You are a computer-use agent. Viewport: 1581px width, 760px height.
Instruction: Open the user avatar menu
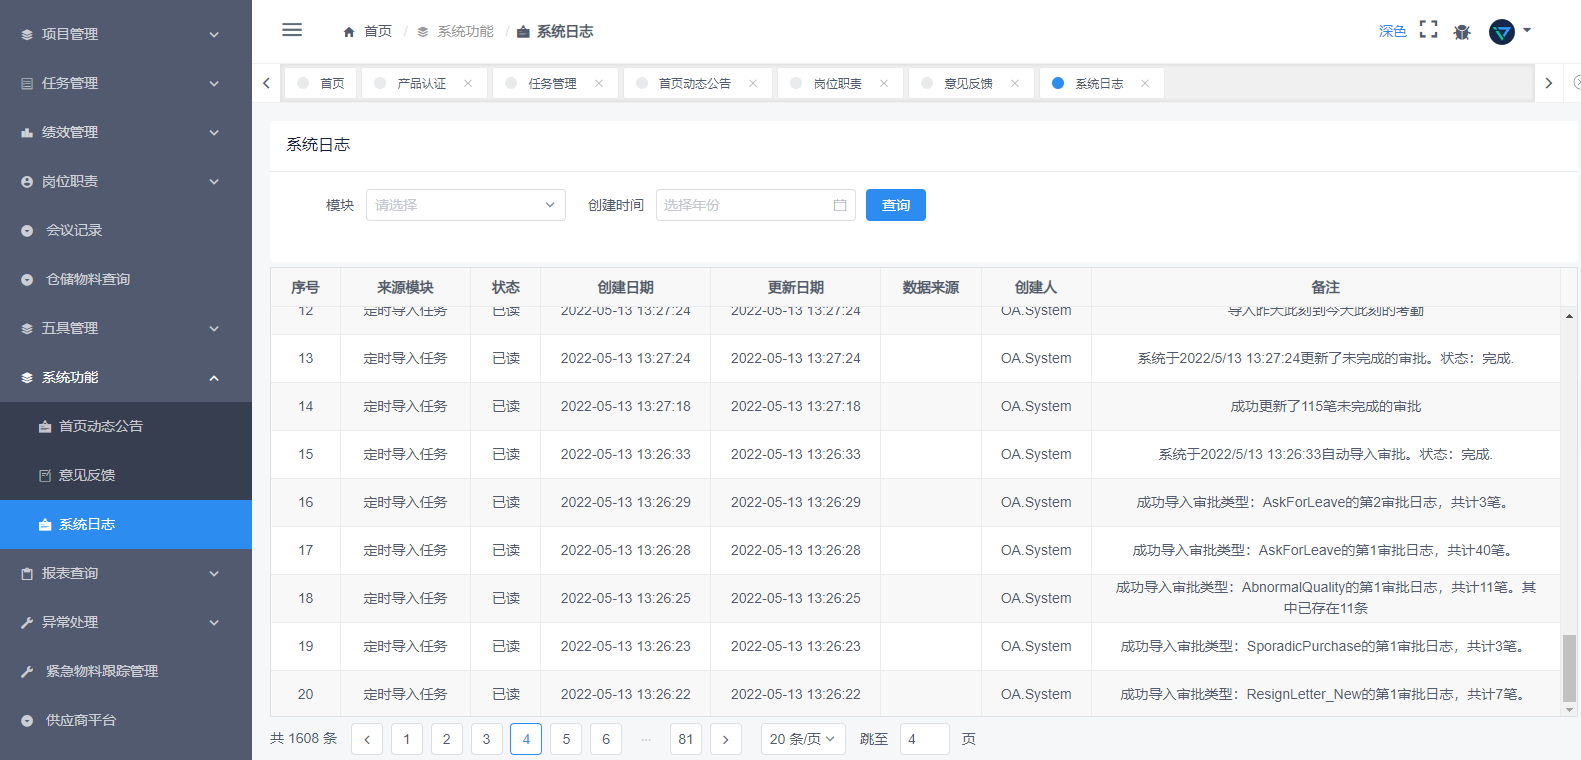coord(1502,32)
